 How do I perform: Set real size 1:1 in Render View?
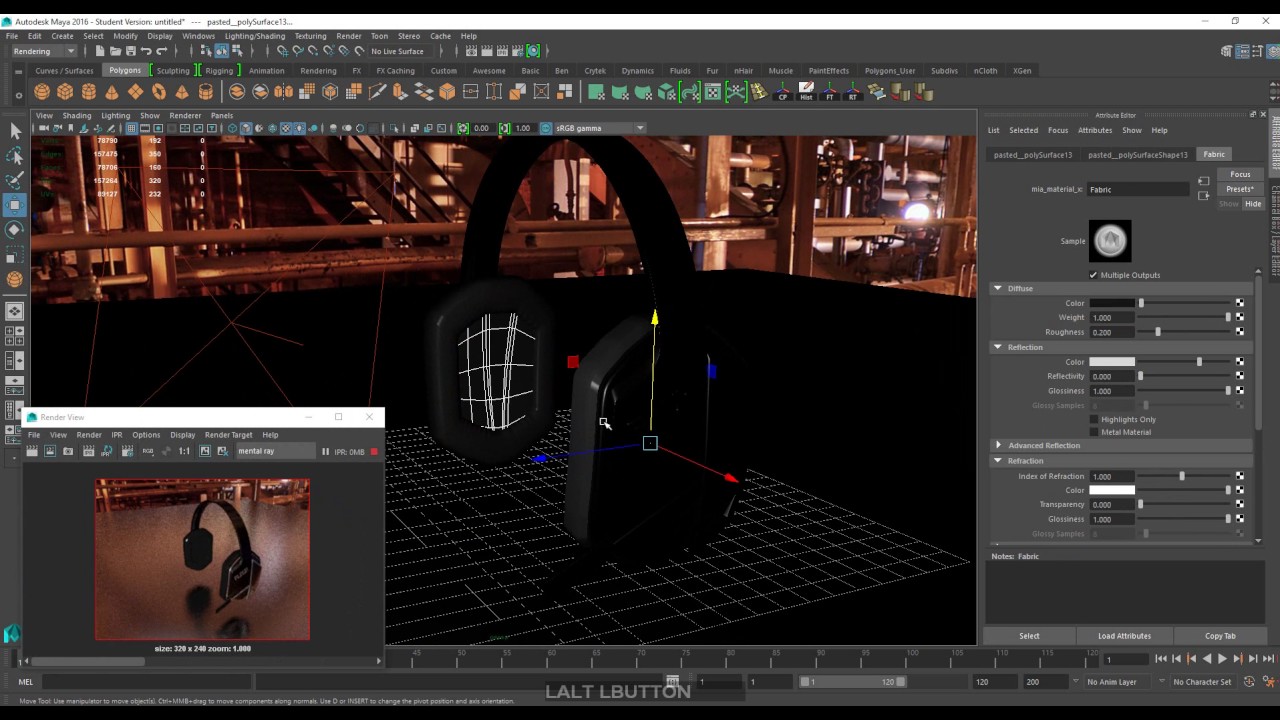184,451
